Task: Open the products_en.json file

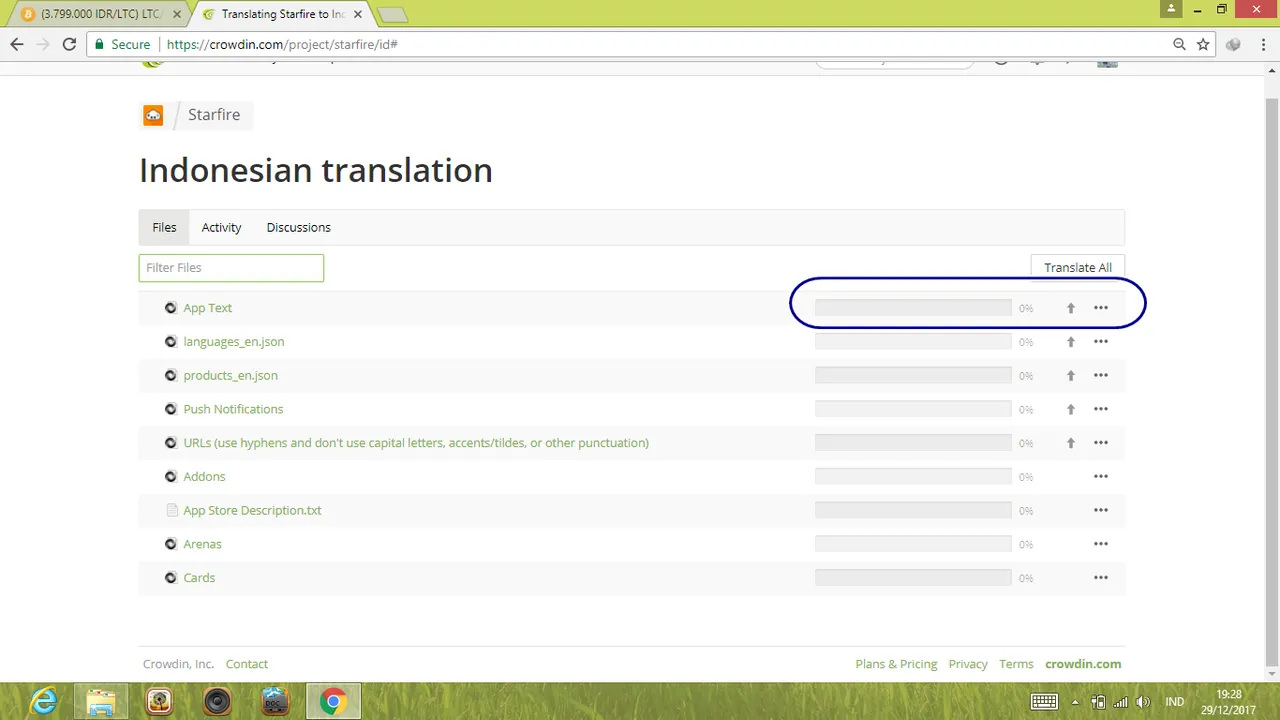Action: 230,375
